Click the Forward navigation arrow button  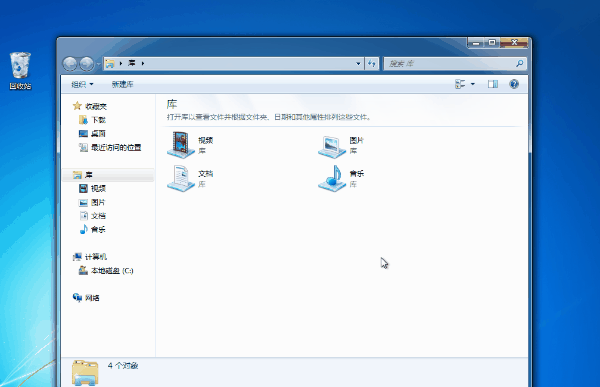pos(86,64)
